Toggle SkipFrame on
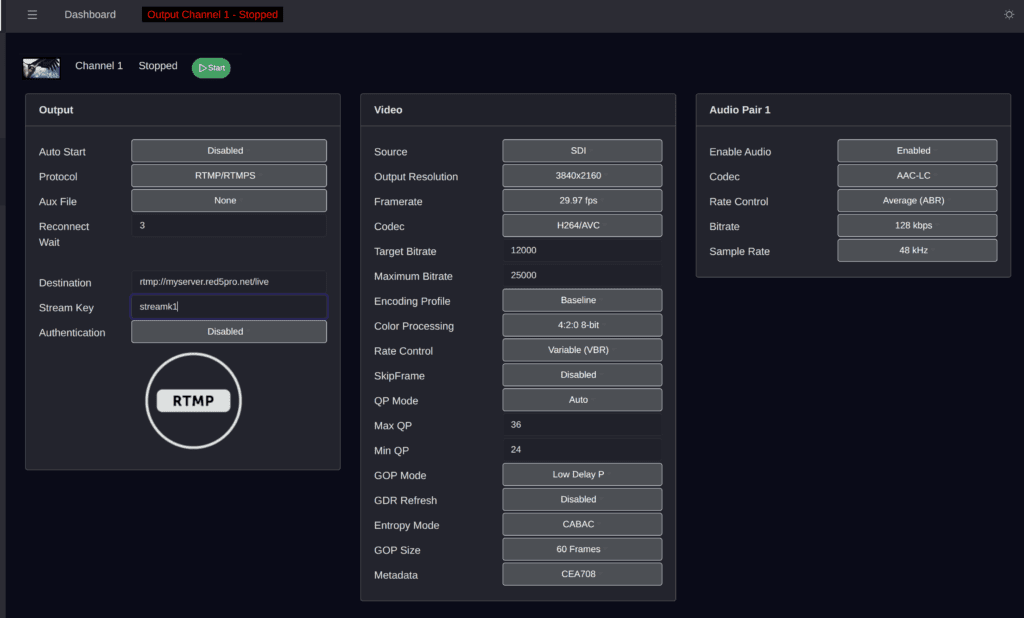This screenshot has height=618, width=1024. click(581, 374)
